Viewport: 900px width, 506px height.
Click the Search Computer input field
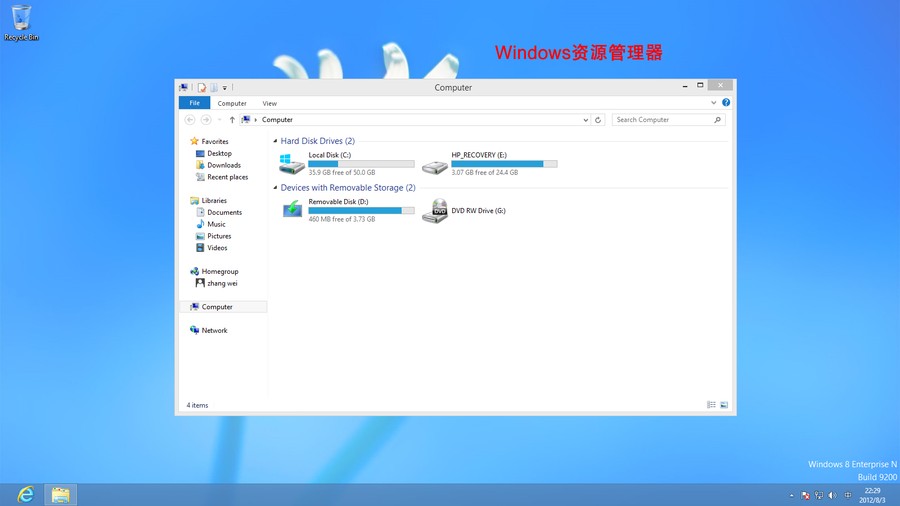[662, 120]
